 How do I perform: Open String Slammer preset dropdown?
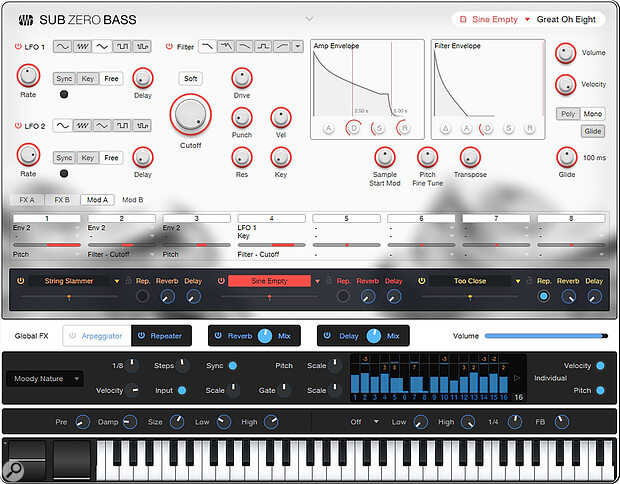coord(117,281)
